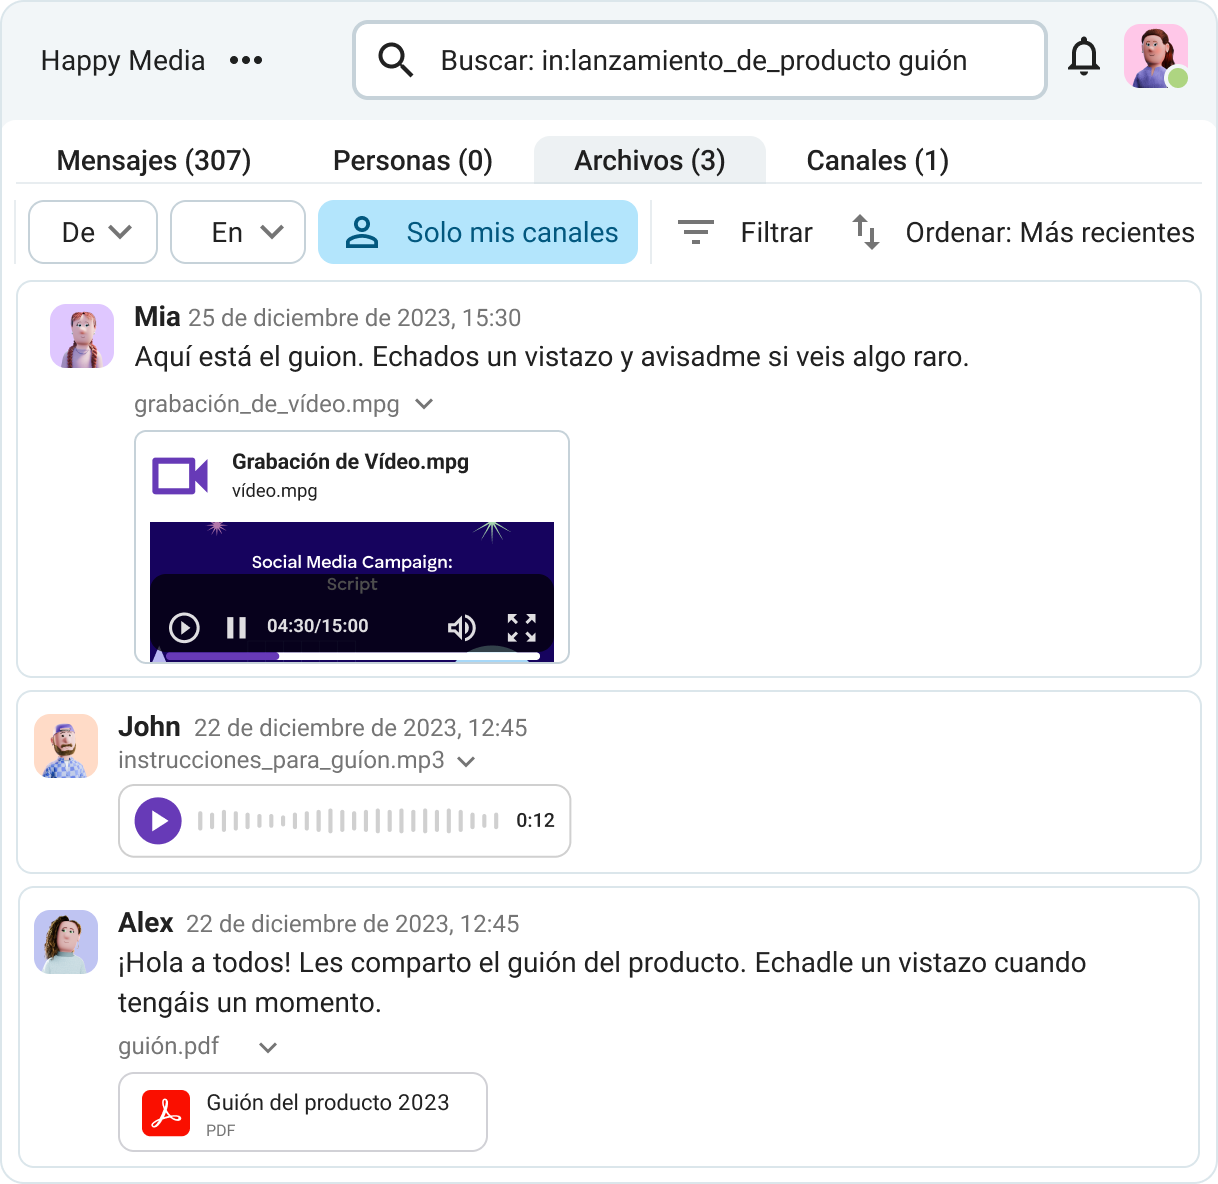This screenshot has height=1184, width=1218.
Task: Play John's instrucciones_para_guíon.mp3 audio
Action: 157,821
